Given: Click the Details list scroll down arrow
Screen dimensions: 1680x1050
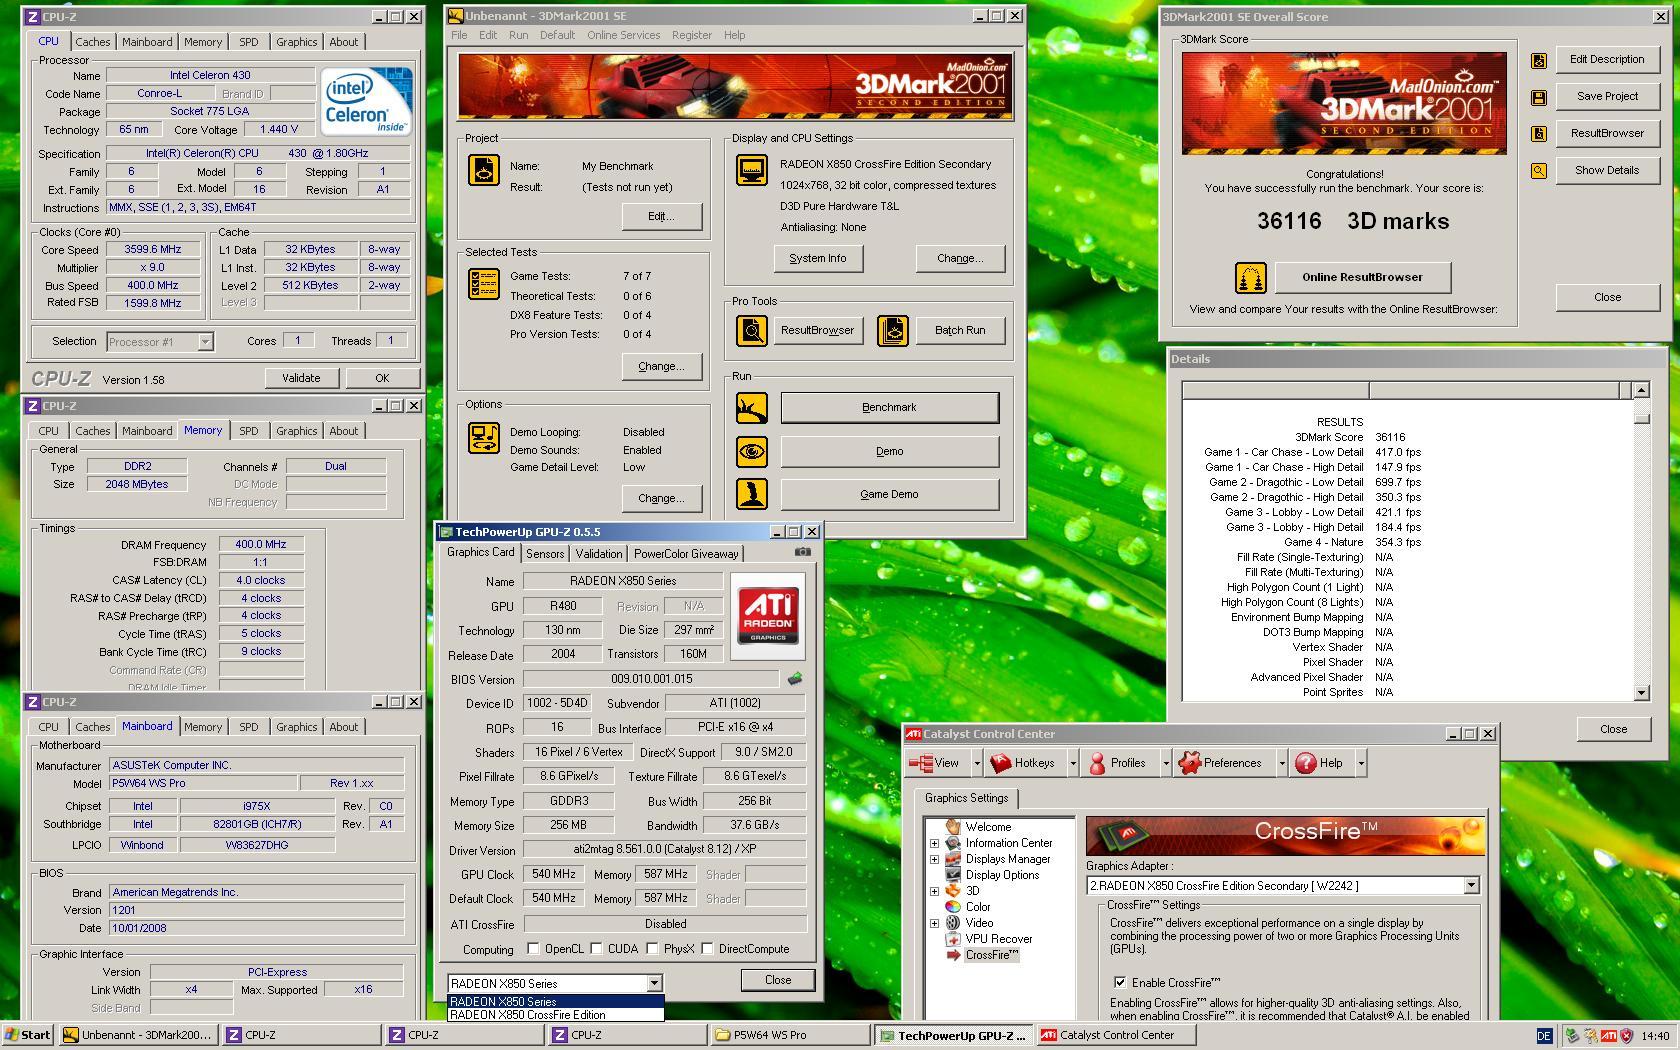Looking at the screenshot, I should coord(1641,692).
